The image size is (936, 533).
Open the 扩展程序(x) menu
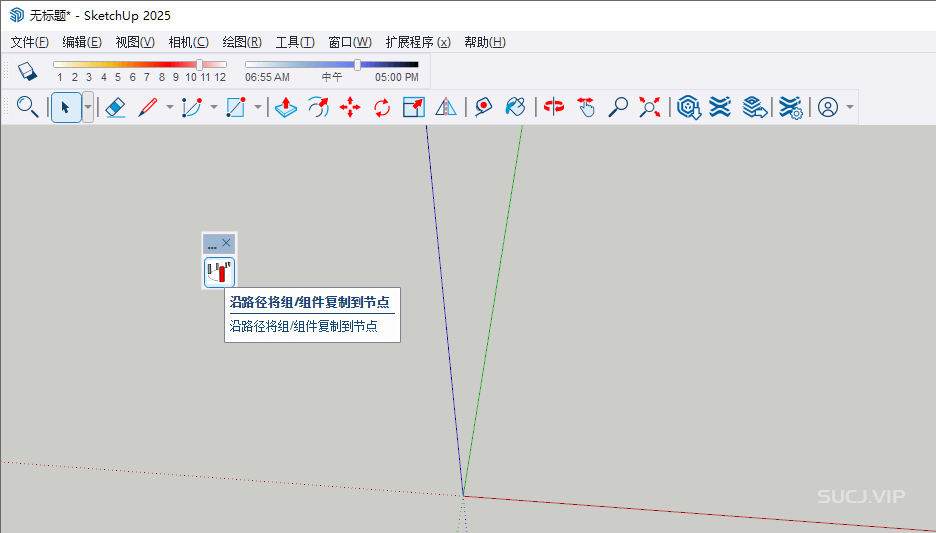pyautogui.click(x=418, y=42)
